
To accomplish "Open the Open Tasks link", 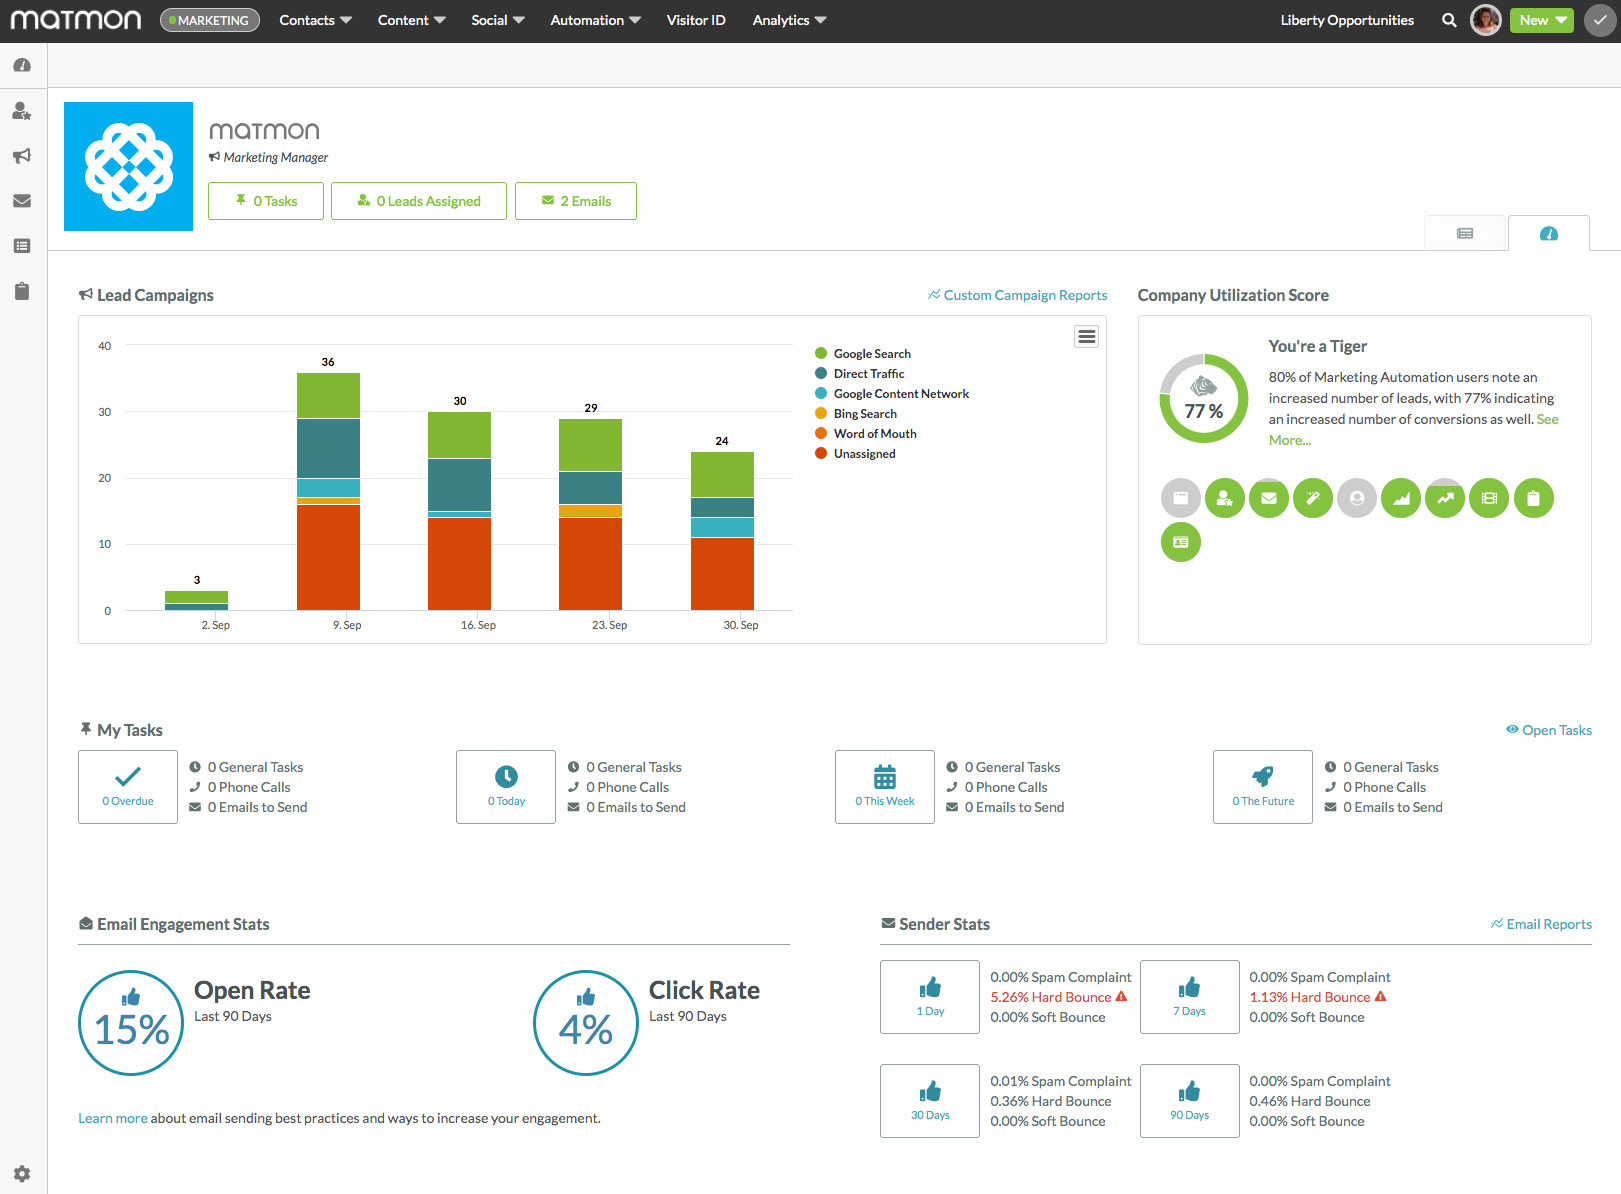I will (1549, 730).
